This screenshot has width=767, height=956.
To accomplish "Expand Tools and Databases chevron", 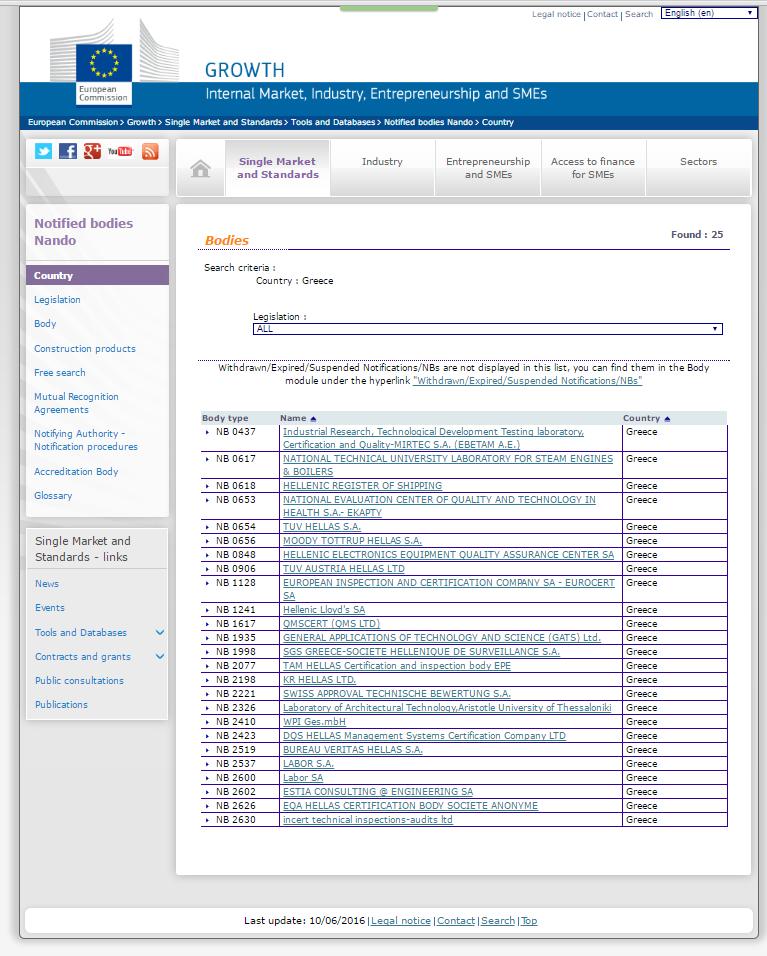I will [160, 632].
